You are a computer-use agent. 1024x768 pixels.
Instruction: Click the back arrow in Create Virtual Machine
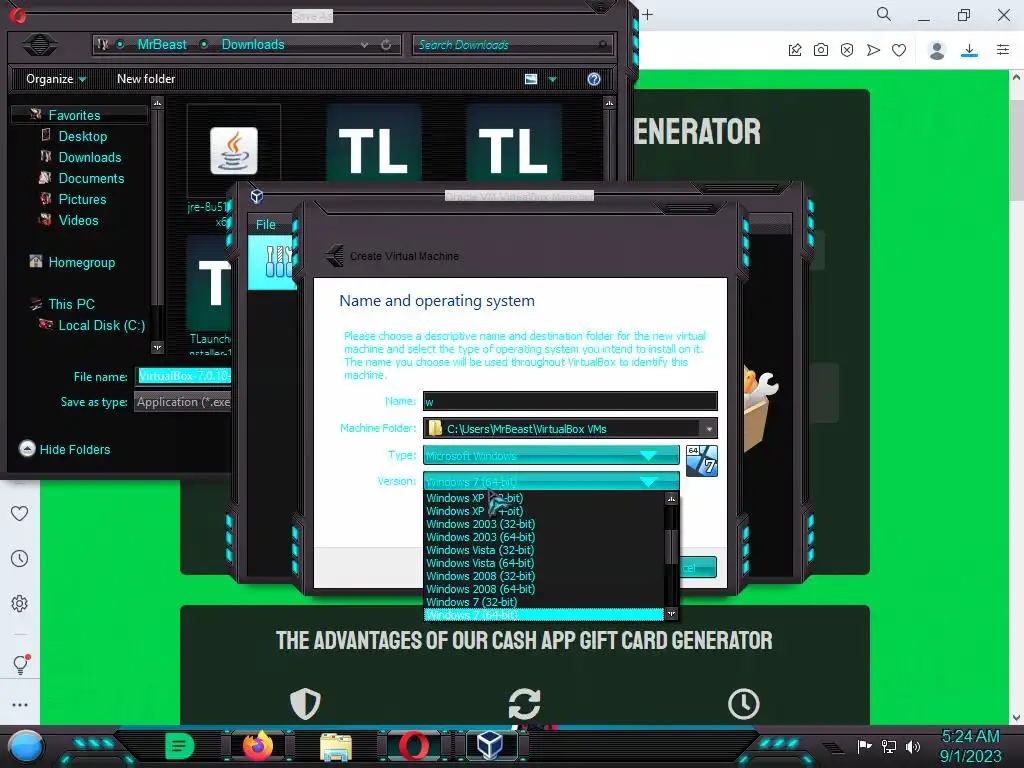tap(335, 255)
